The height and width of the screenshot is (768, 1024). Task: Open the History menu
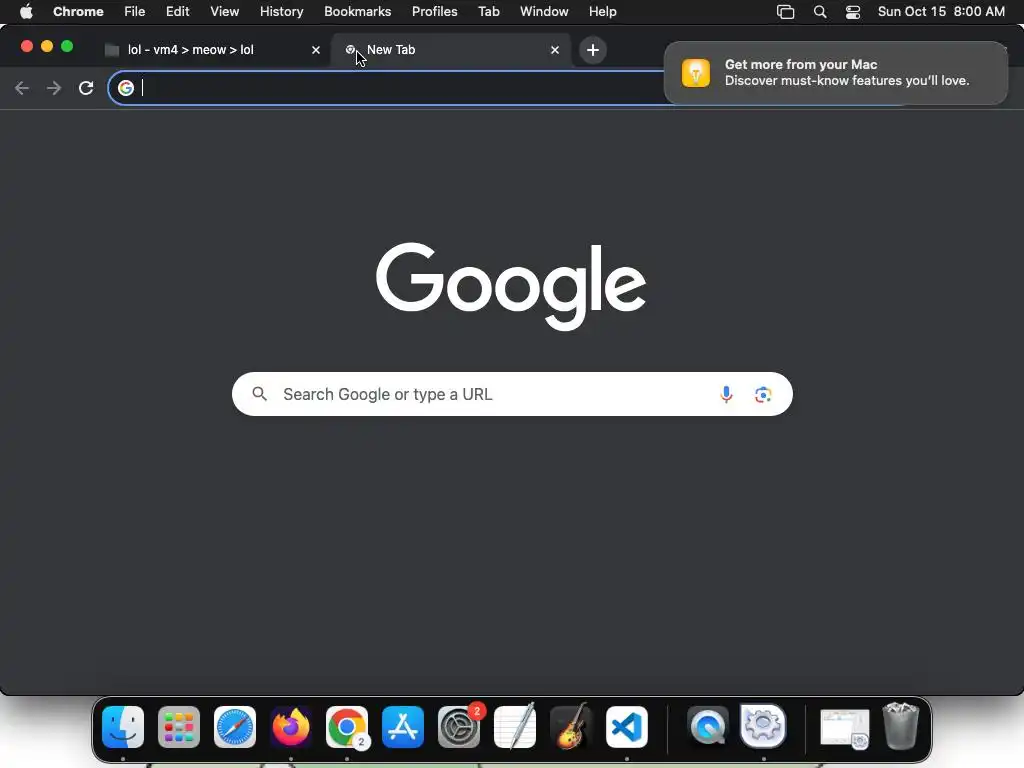pyautogui.click(x=281, y=12)
